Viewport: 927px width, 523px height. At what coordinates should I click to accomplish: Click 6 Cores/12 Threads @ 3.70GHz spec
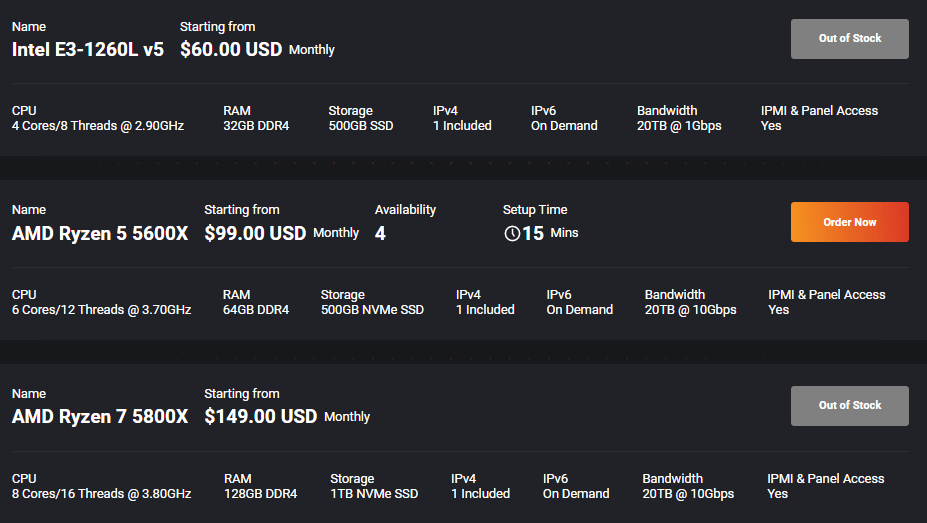click(x=102, y=310)
